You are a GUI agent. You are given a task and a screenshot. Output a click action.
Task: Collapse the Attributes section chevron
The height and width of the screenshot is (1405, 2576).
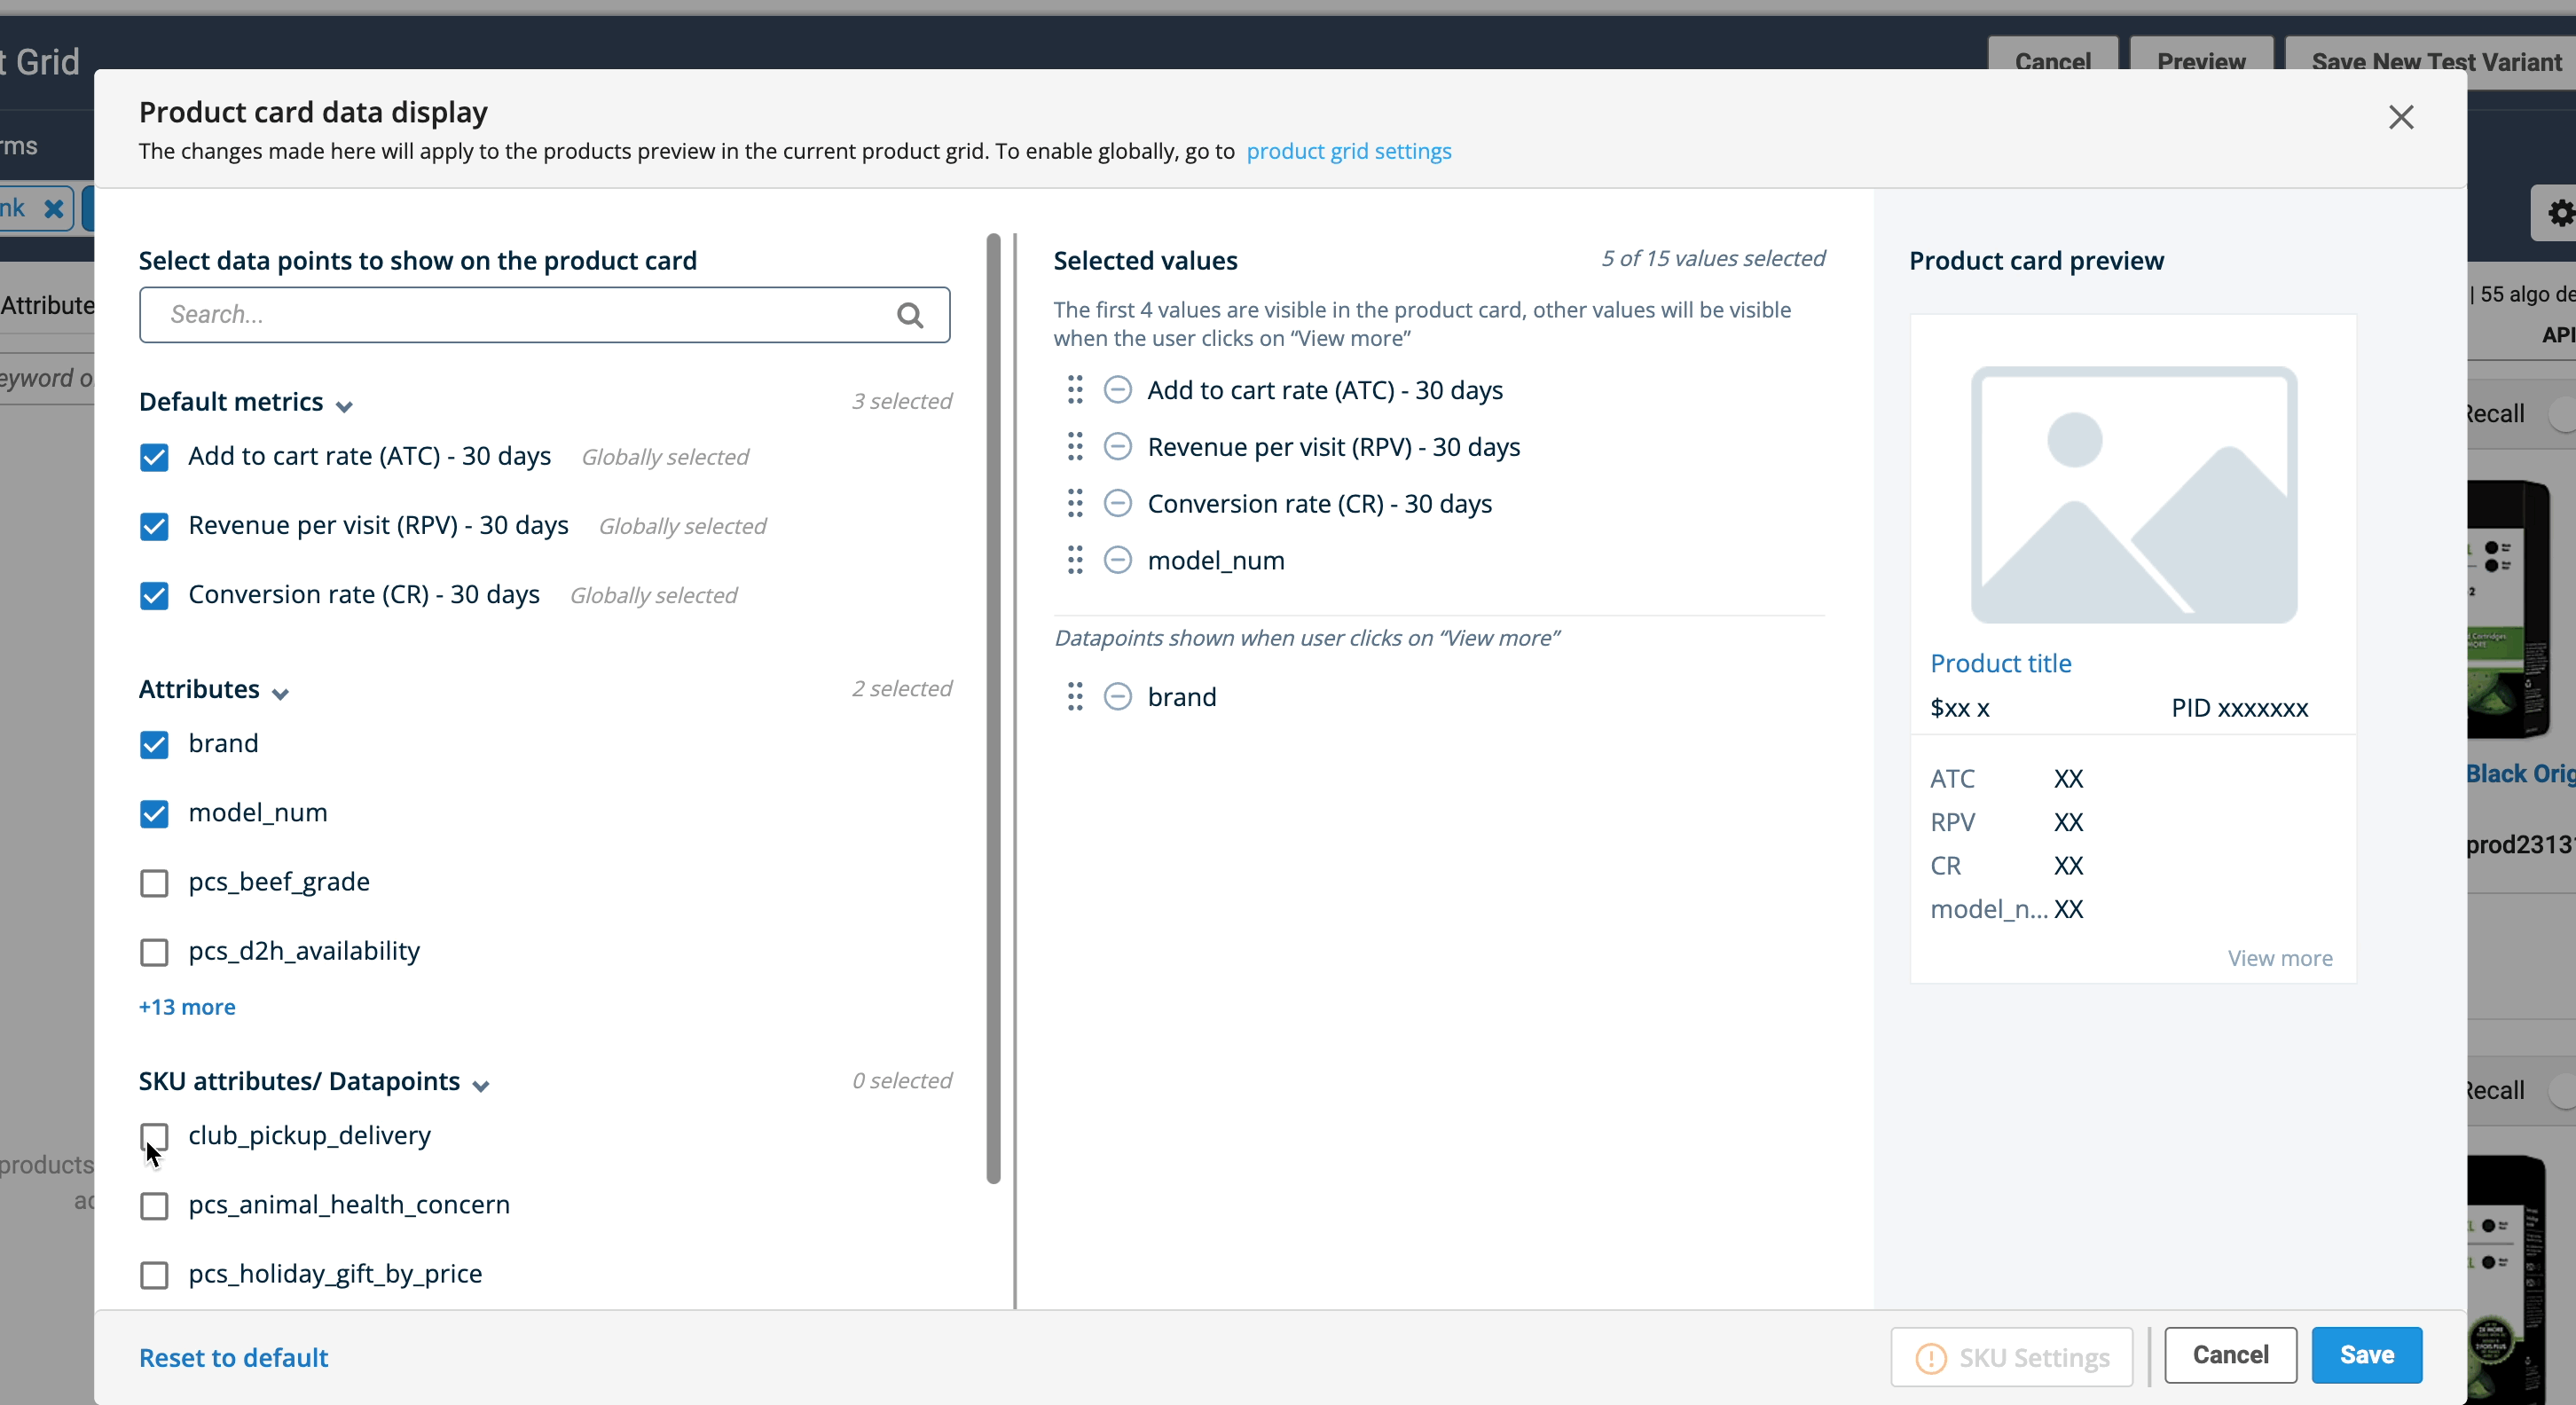click(x=281, y=694)
